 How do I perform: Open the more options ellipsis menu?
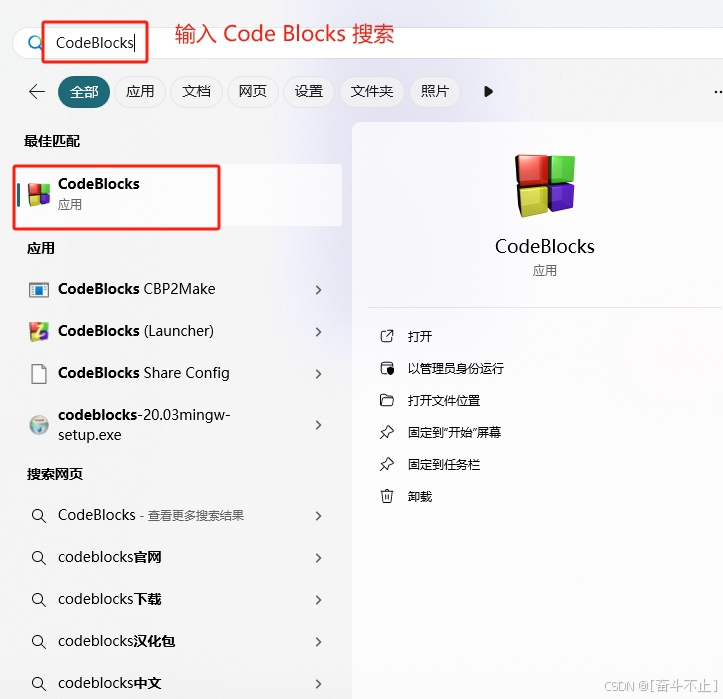pyautogui.click(x=718, y=92)
